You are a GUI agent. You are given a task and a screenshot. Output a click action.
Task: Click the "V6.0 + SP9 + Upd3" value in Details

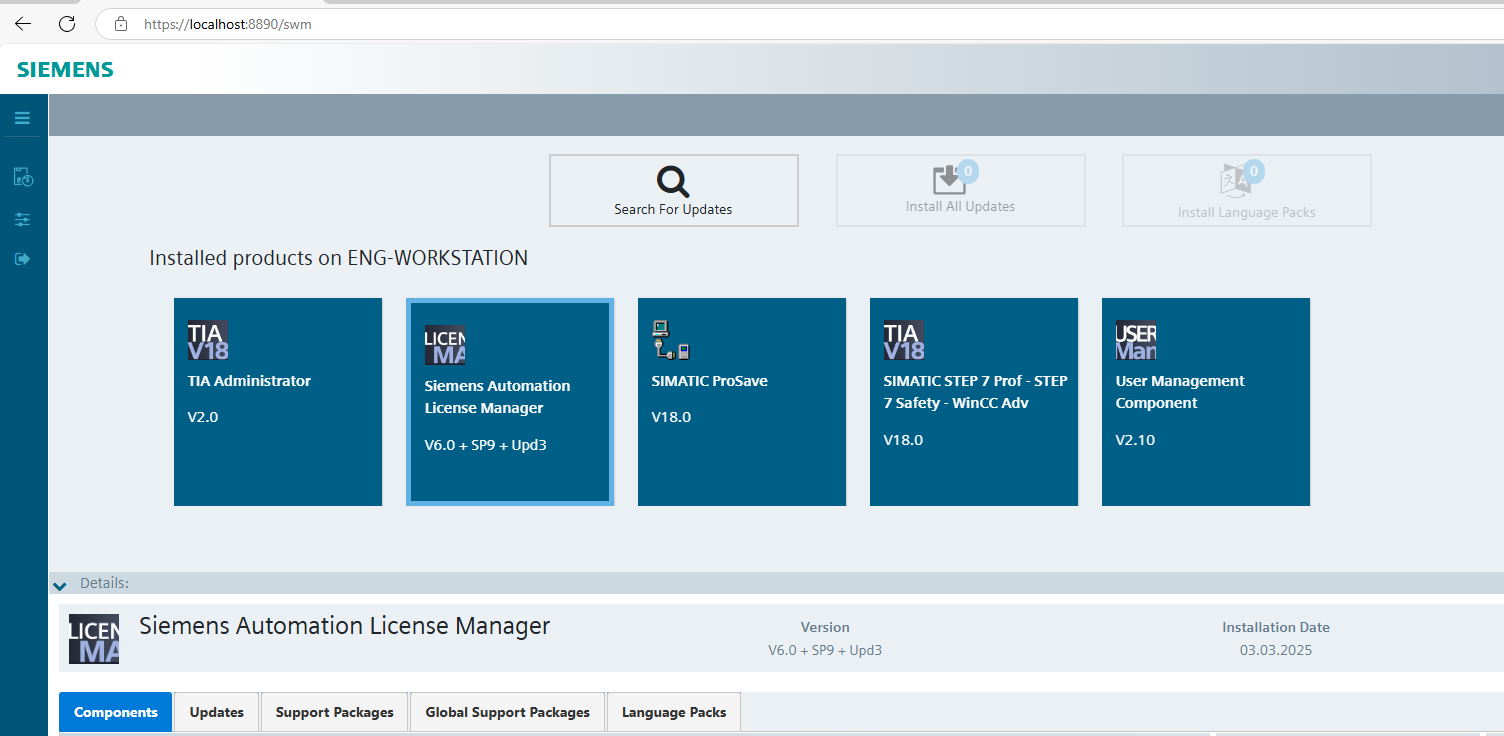(825, 650)
